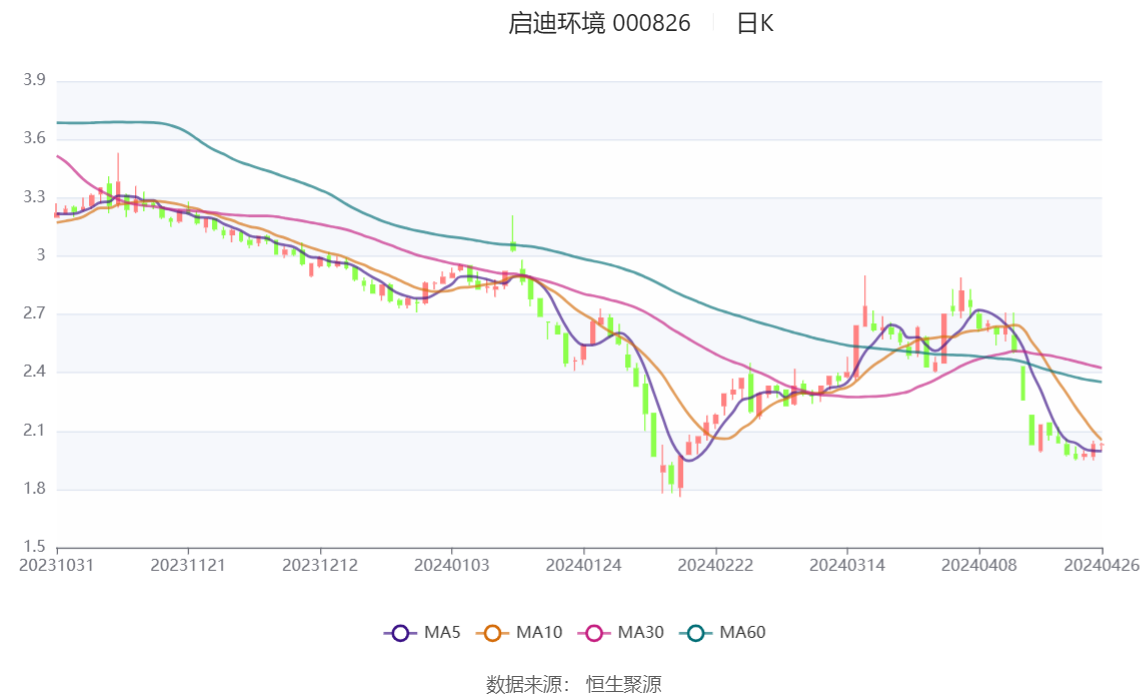Hide the MA10 series via its label
Image resolution: width=1148 pixels, height=699 pixels.
pos(539,632)
